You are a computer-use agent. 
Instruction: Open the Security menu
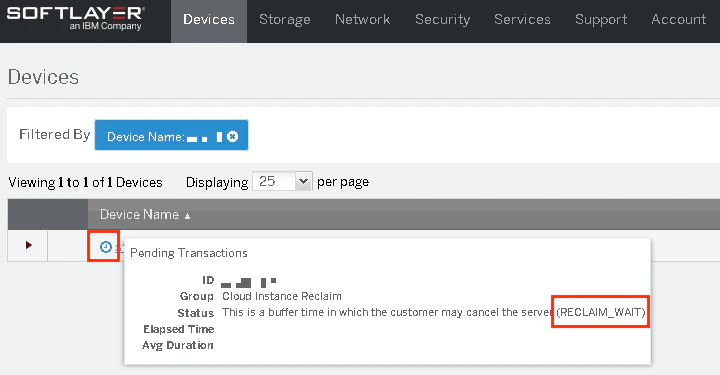pos(443,19)
